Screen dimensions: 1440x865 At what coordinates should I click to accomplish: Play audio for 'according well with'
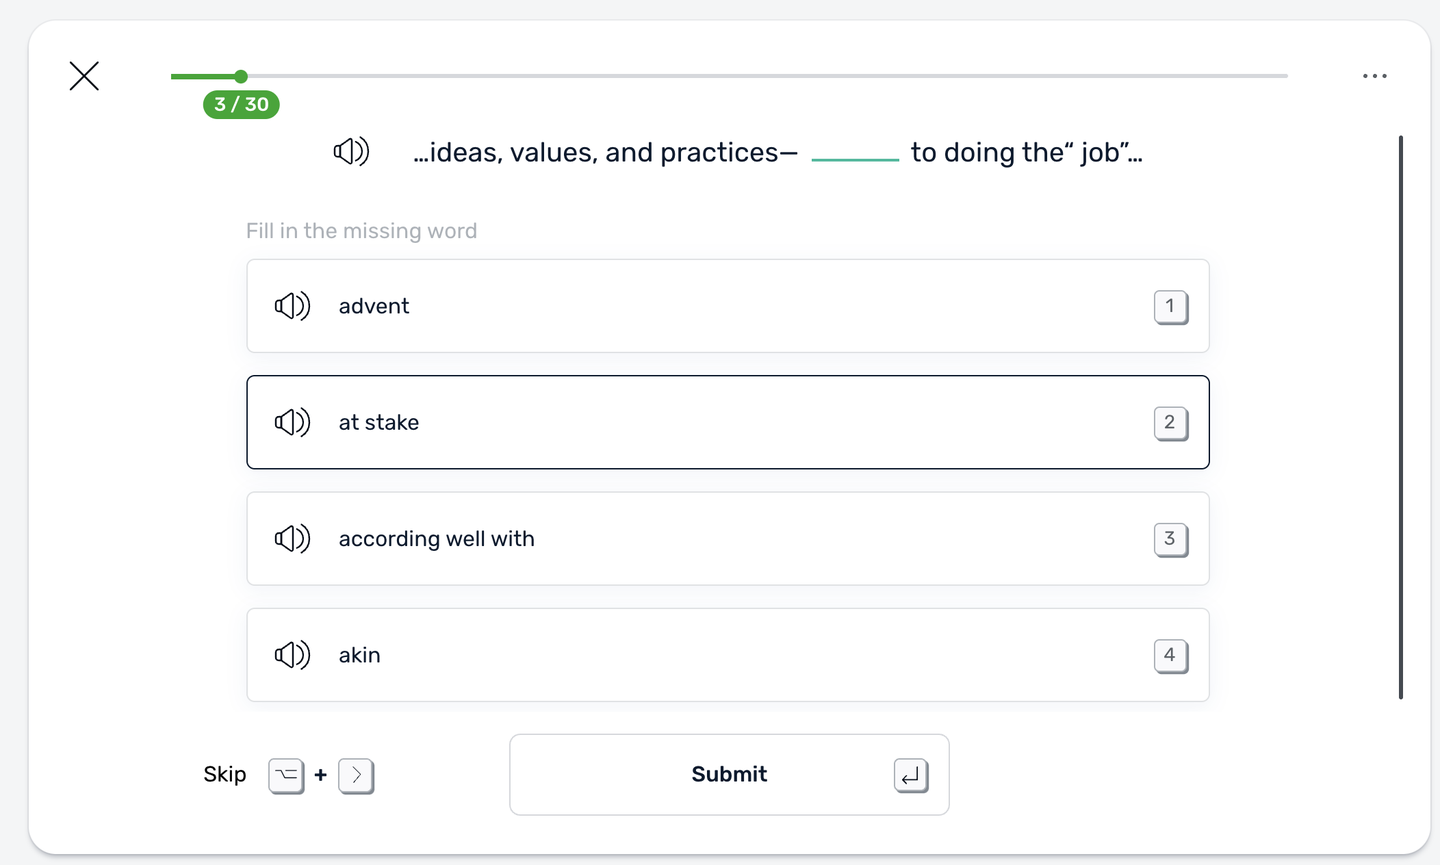click(292, 539)
